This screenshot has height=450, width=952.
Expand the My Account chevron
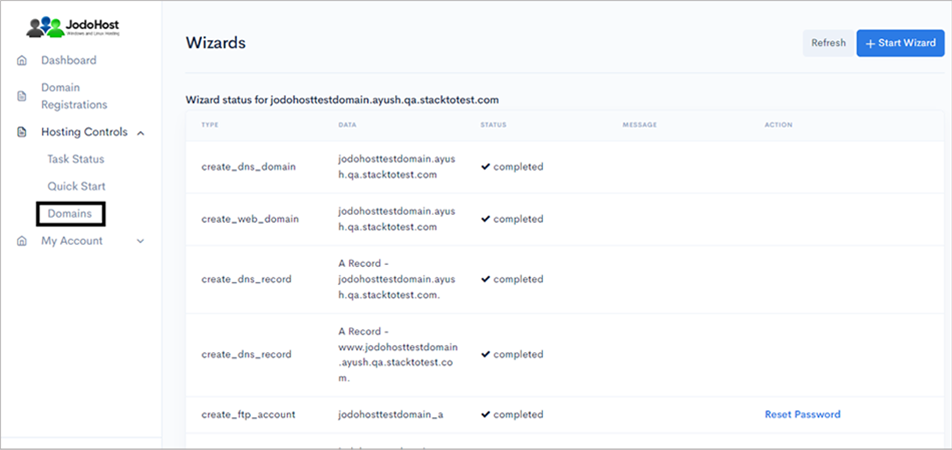click(140, 241)
